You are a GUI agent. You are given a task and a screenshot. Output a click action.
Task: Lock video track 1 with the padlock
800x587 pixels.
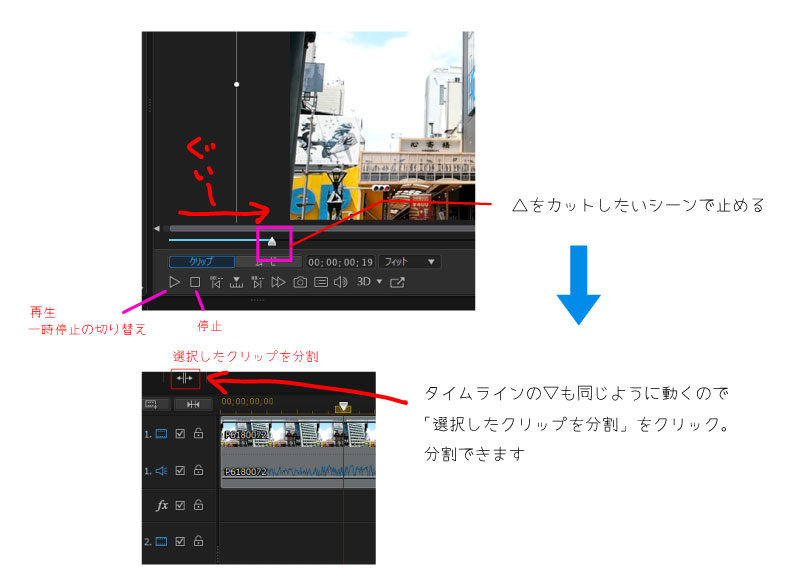tap(199, 435)
